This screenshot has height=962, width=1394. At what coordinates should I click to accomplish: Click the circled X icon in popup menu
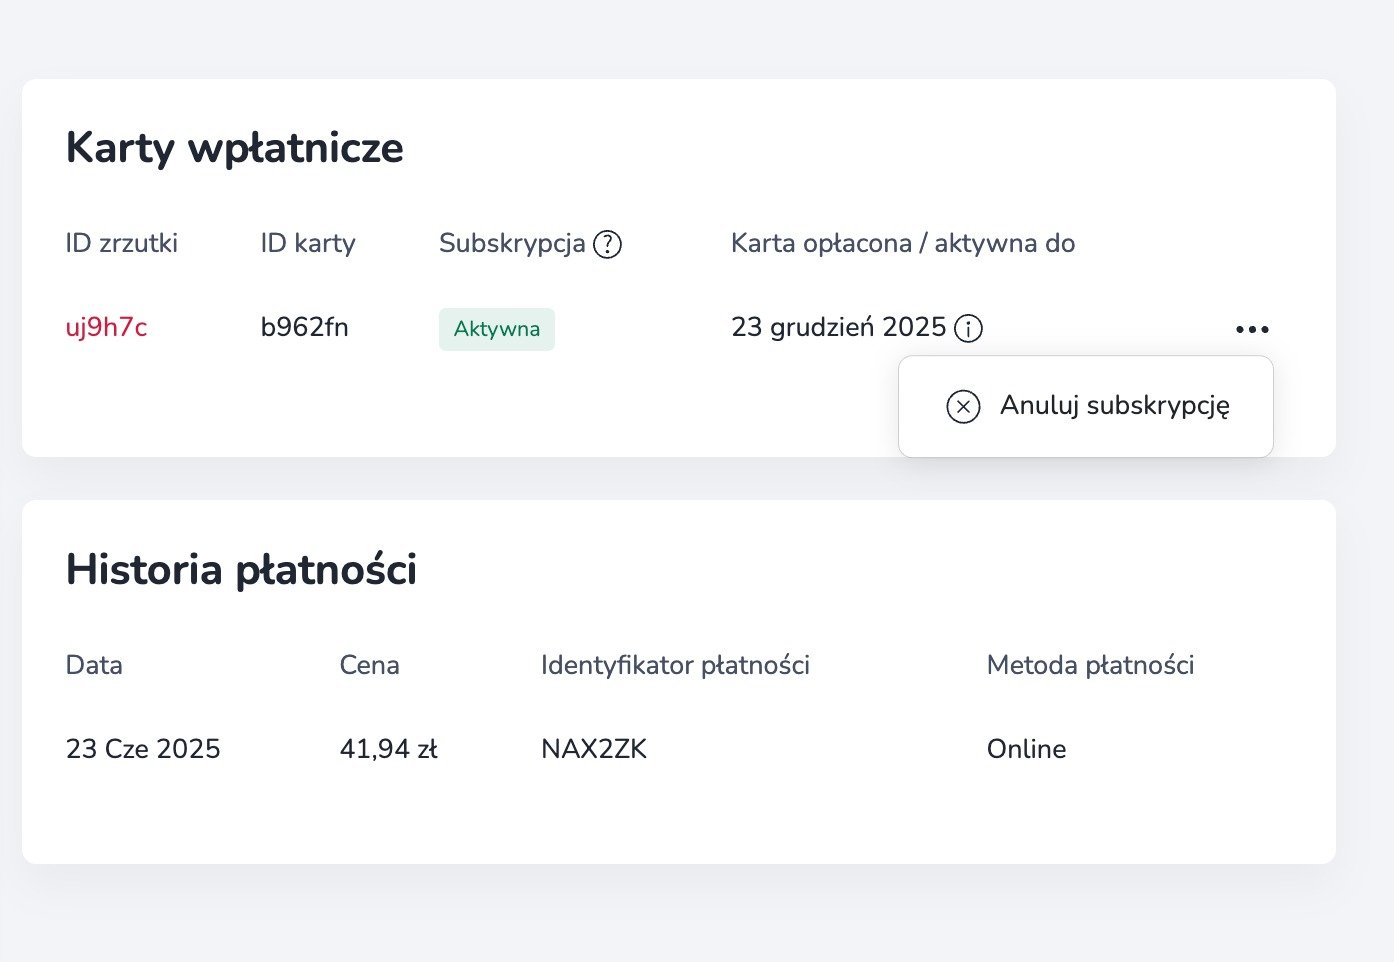963,406
